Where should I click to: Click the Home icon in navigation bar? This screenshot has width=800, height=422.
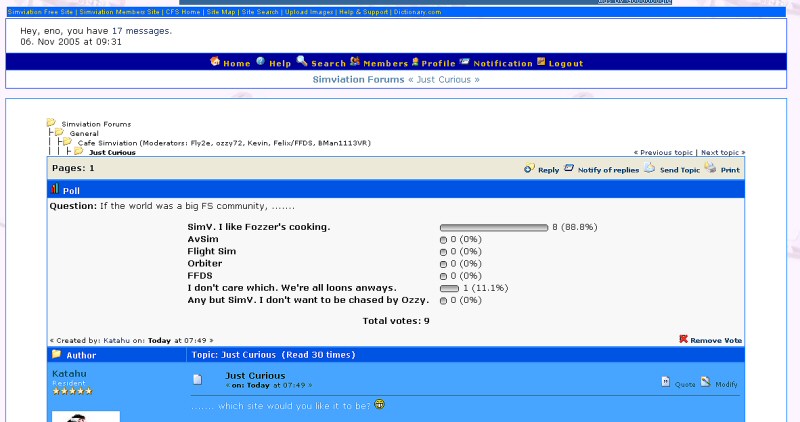(215, 62)
